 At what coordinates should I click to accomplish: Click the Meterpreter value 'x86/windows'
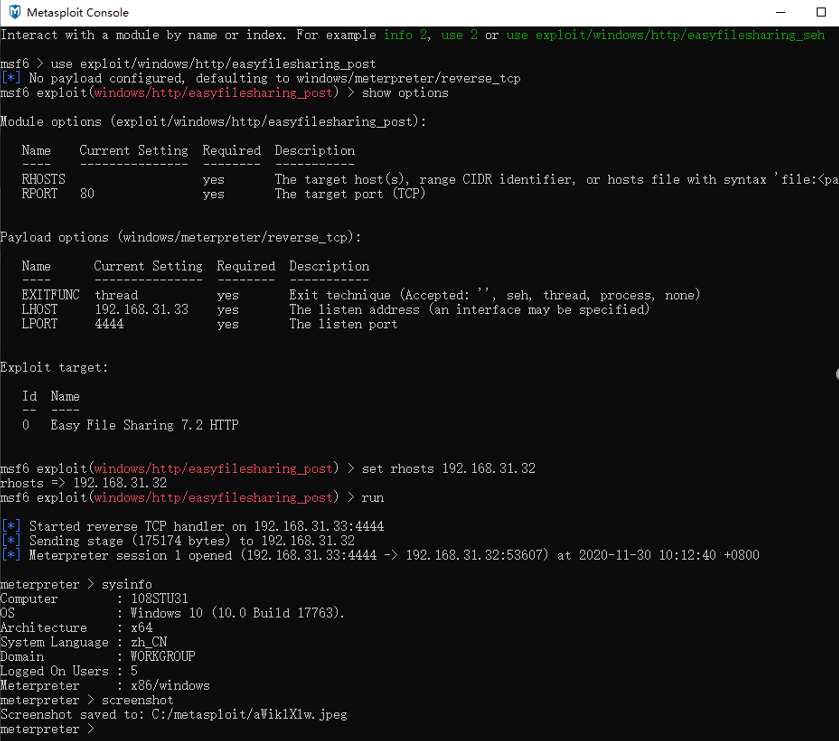click(170, 685)
